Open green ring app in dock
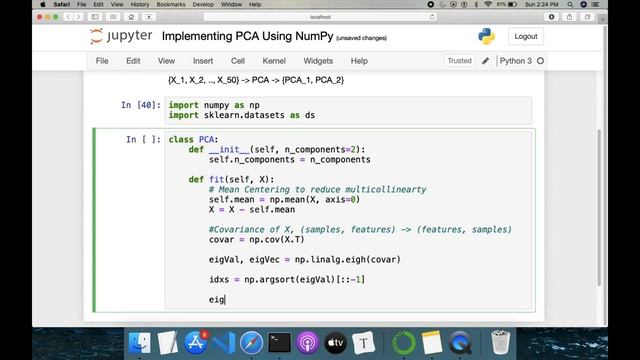 click(x=404, y=342)
